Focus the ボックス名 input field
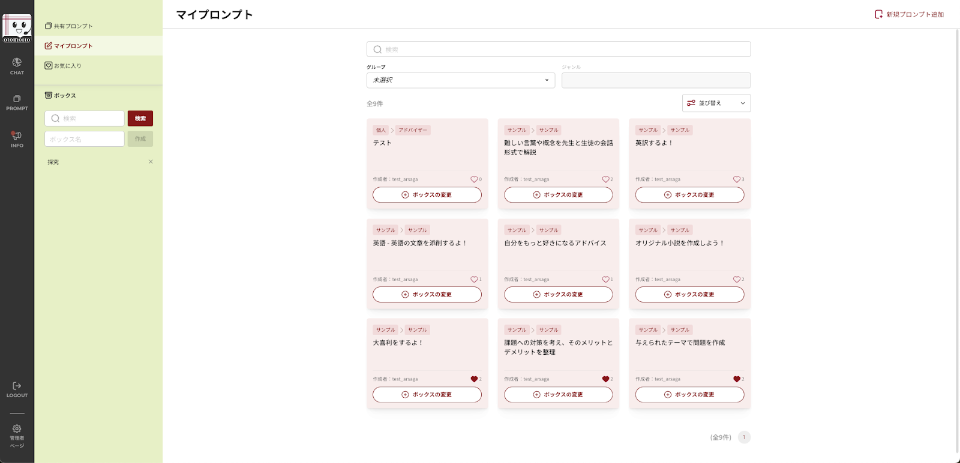Viewport: 960px width, 463px height. (84, 139)
